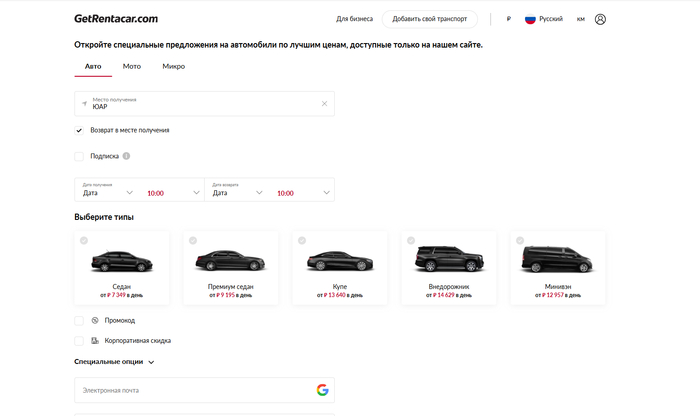Switch to the Микро tab
The width and height of the screenshot is (700, 416).
click(x=173, y=66)
